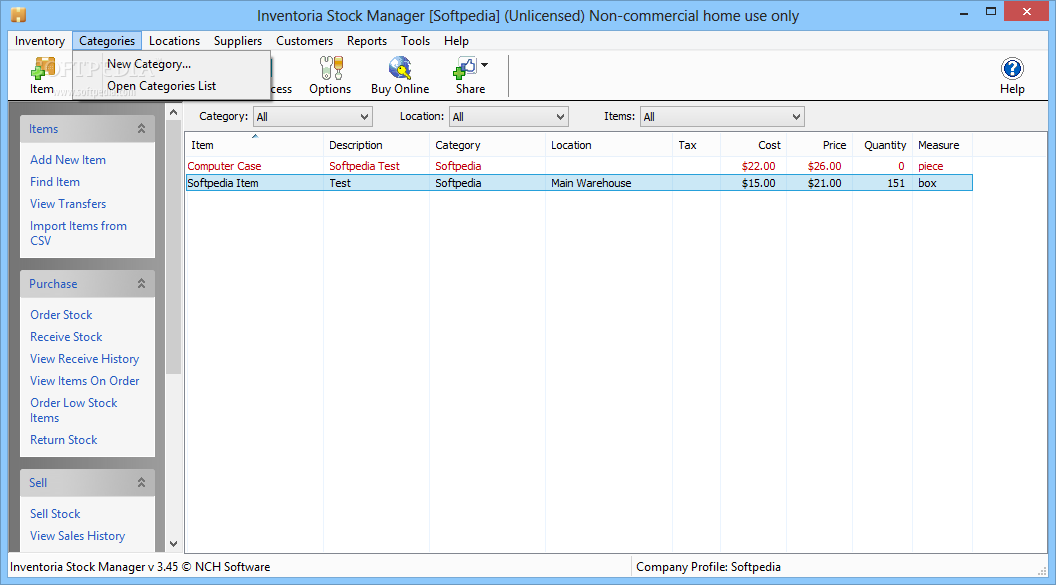Open the View Receive History link

click(85, 359)
